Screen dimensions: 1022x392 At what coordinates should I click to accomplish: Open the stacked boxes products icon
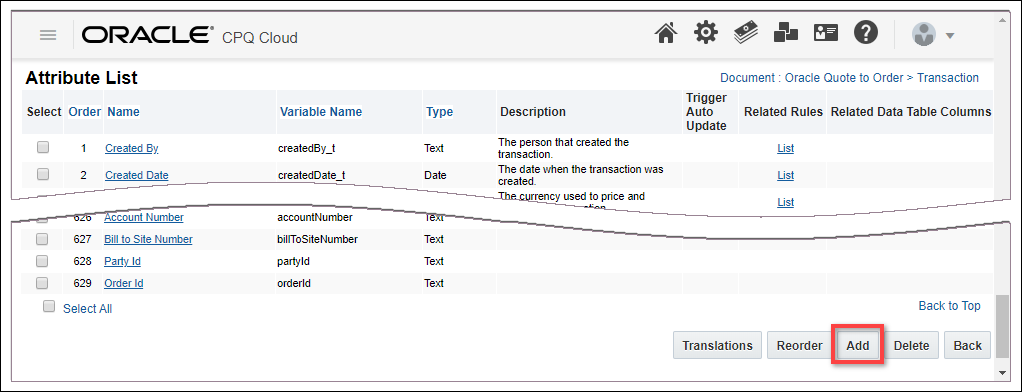point(785,33)
